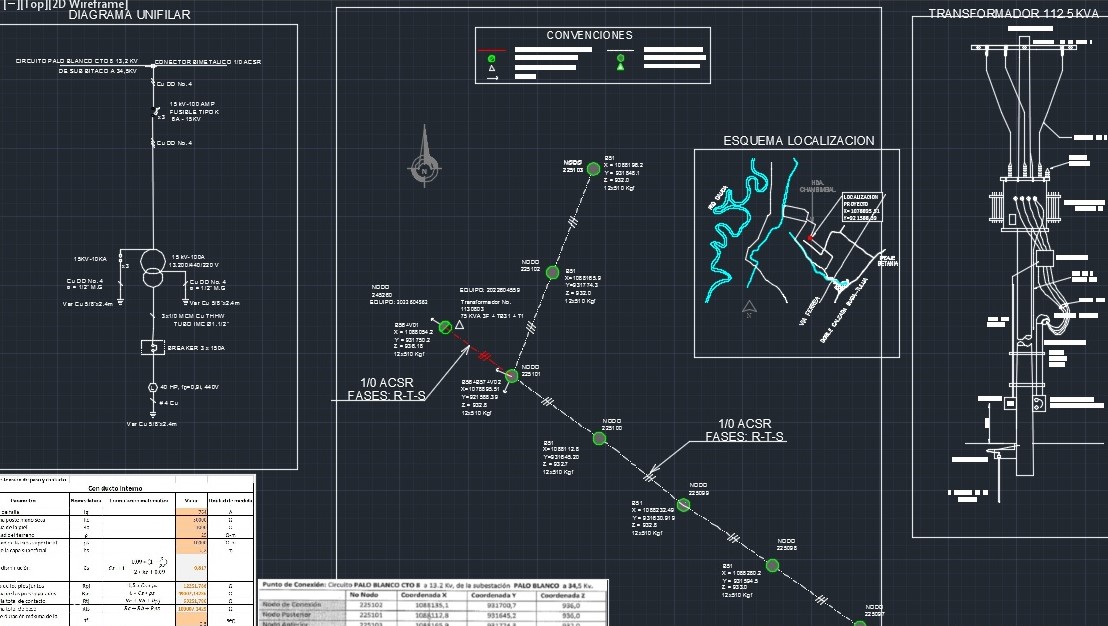Open the [-] viewport controls menu
1108x626 pixels.
coord(10,4)
